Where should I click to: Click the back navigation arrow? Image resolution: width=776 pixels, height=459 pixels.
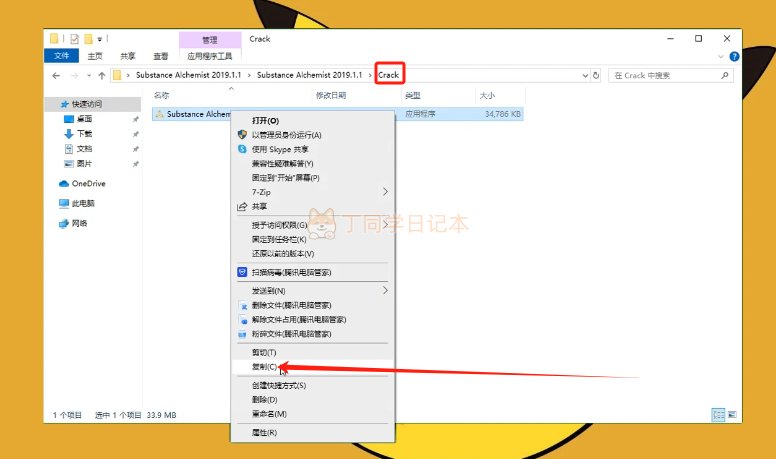[56, 75]
